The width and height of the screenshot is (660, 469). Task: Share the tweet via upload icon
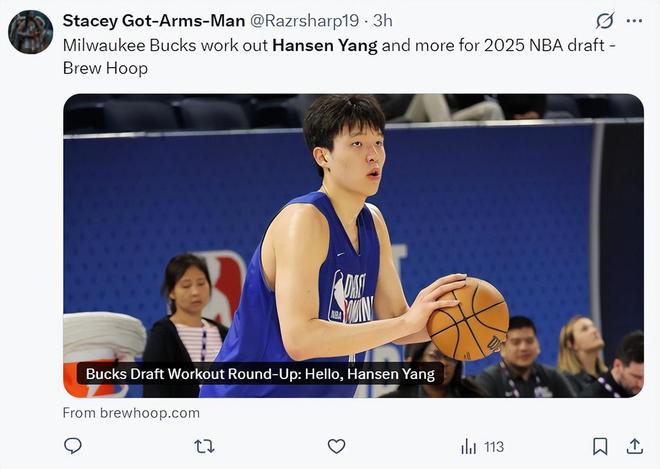(634, 446)
